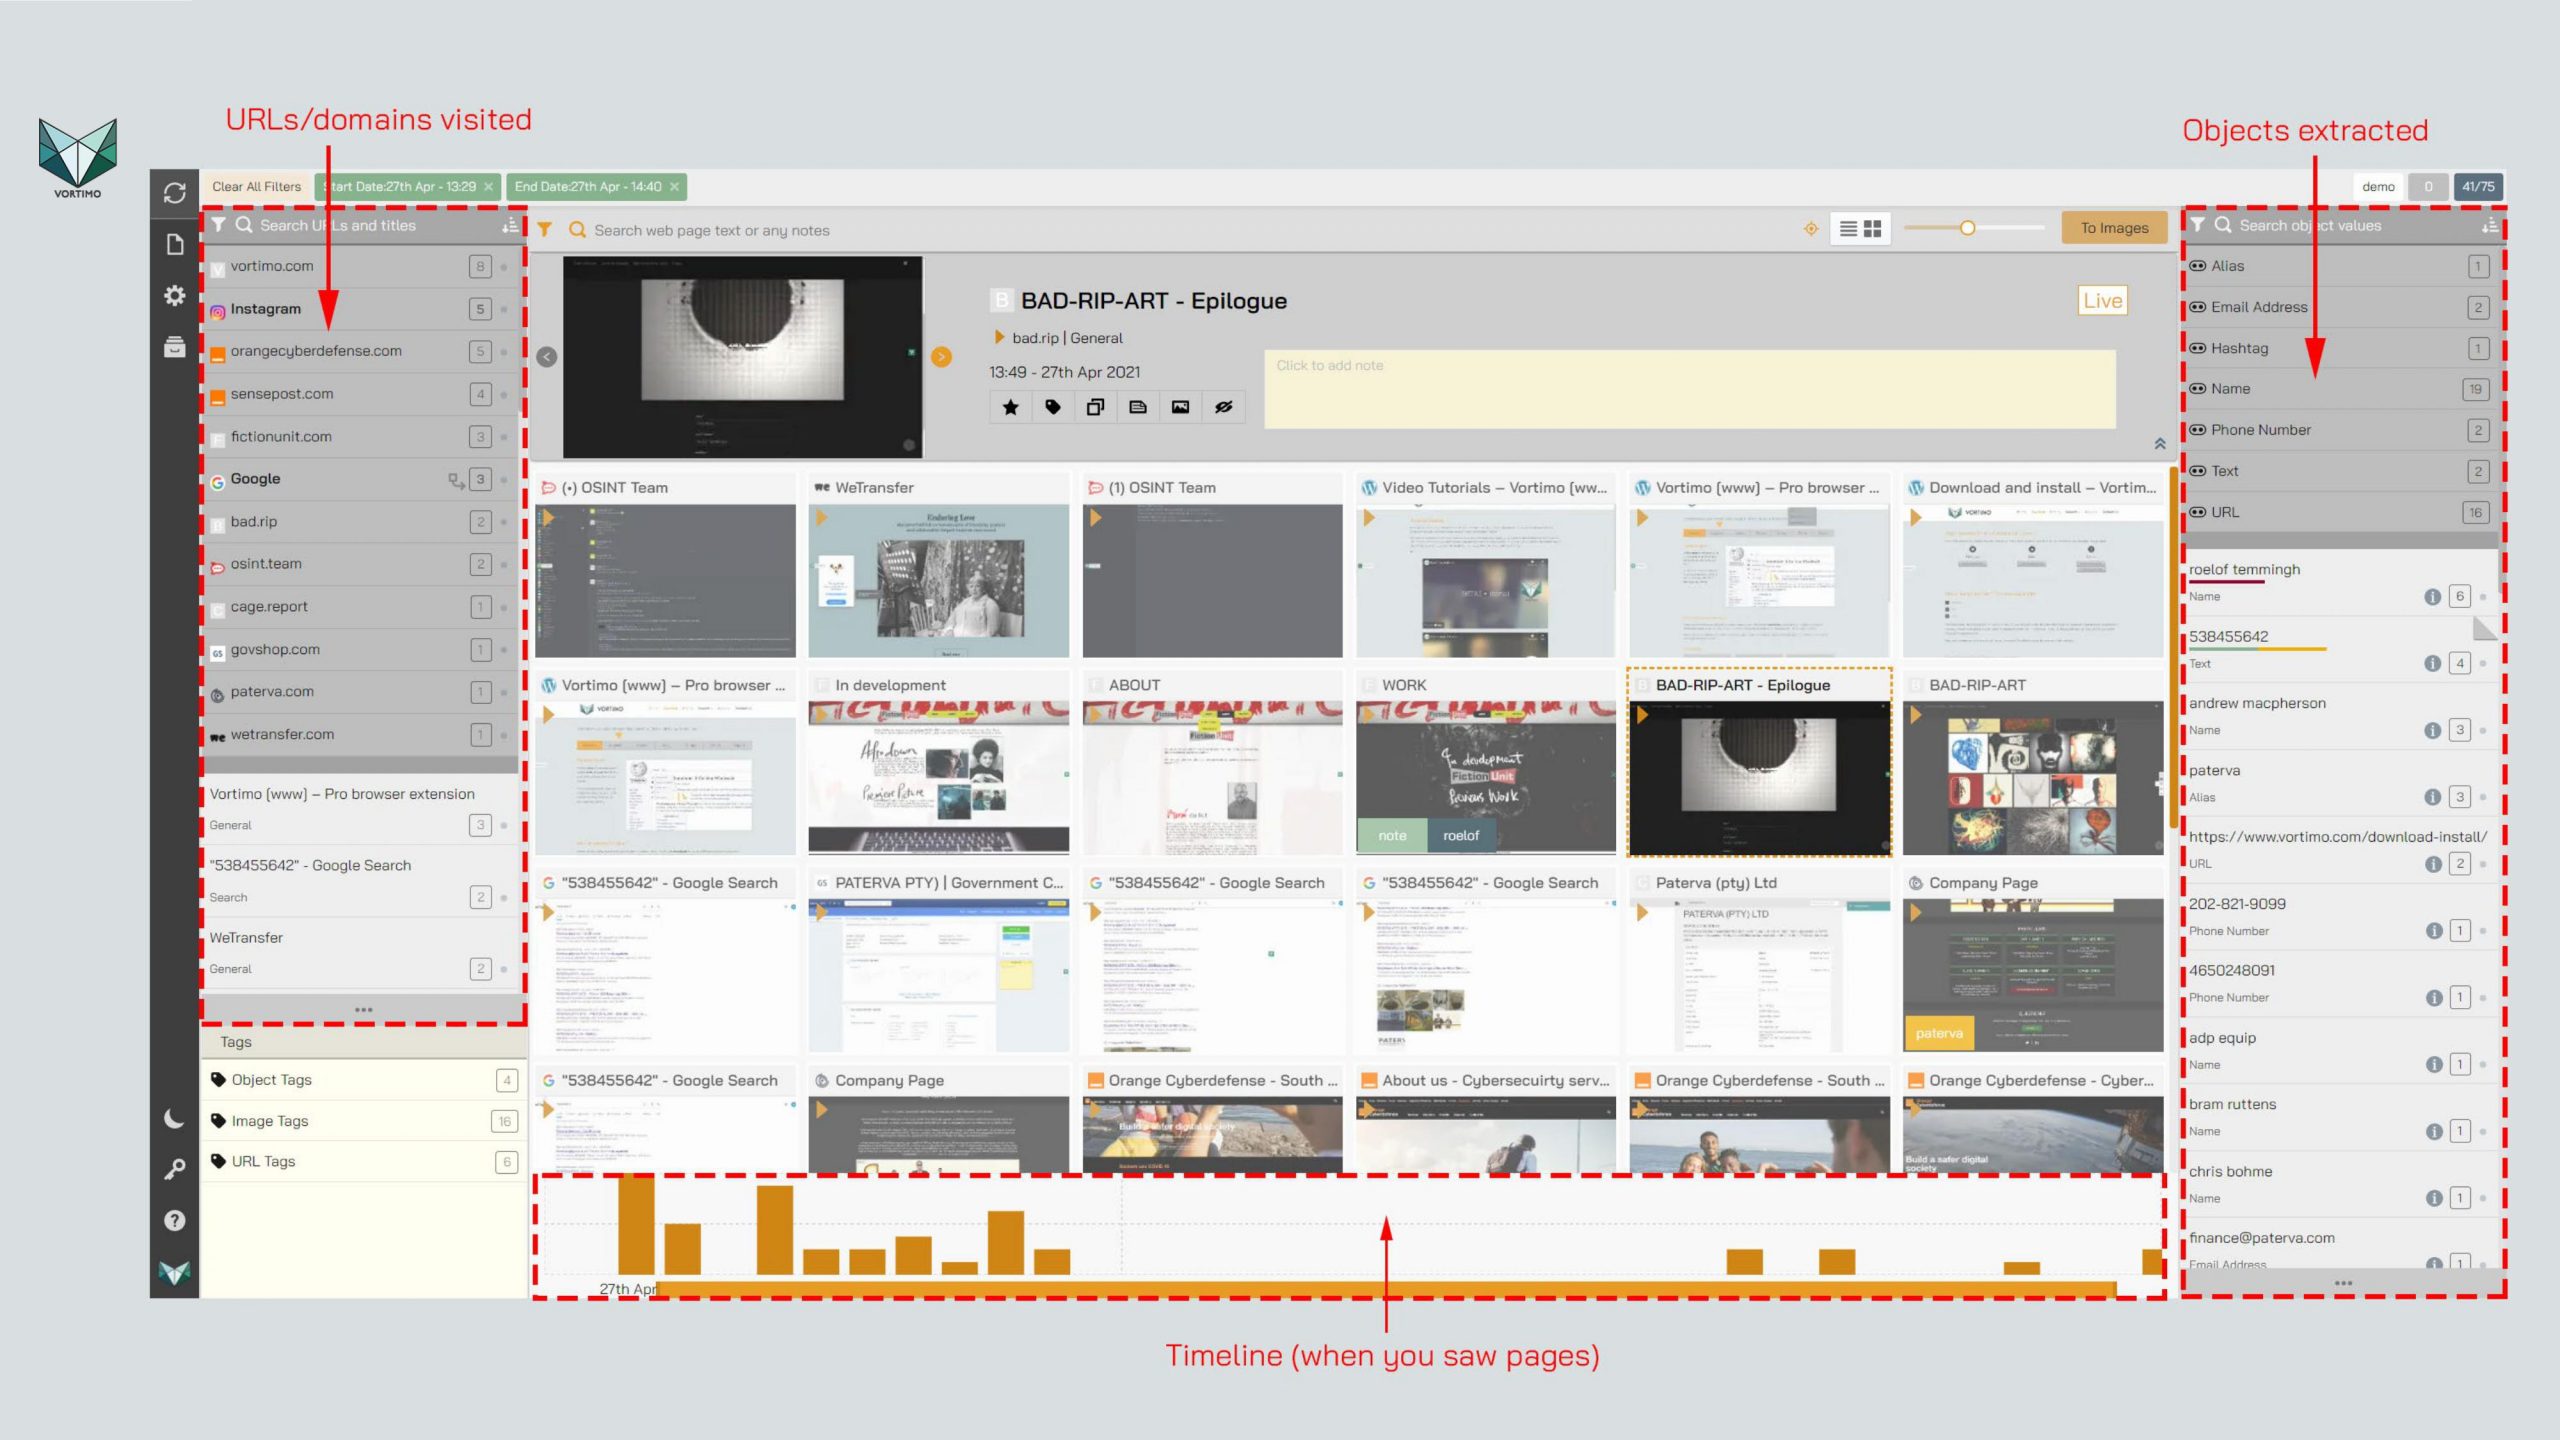Click the orange timeline range bar
The height and width of the screenshot is (1440, 2560).
1386,1290
